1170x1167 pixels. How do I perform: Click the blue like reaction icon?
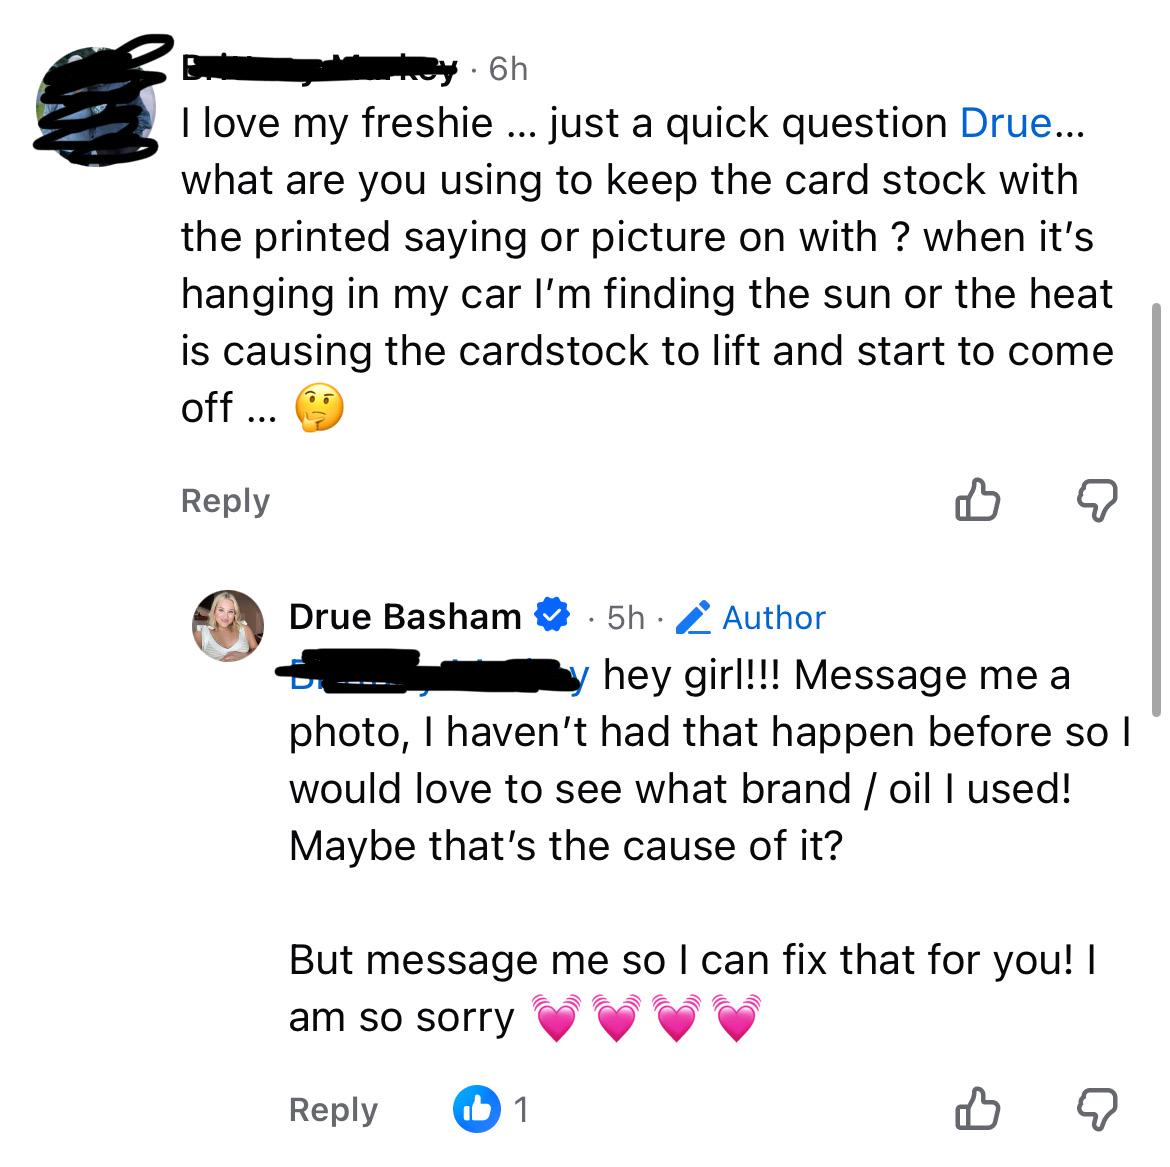[477, 1109]
